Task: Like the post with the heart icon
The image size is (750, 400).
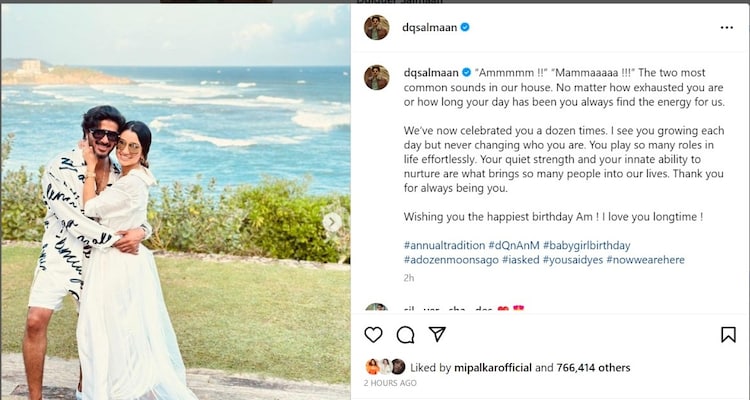Action: click(373, 334)
